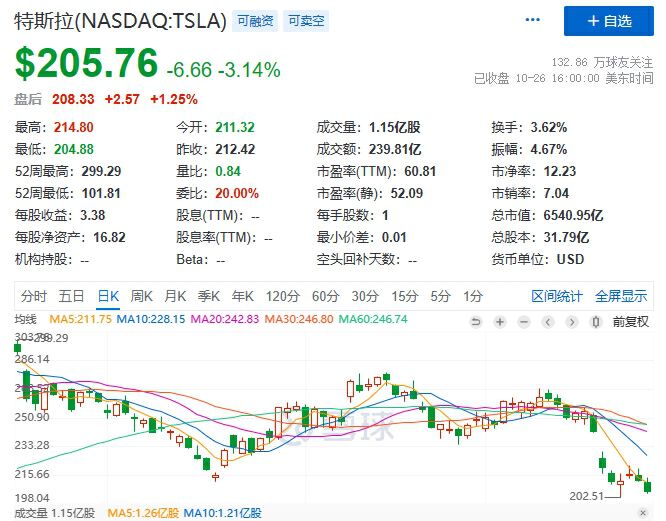This screenshot has height=521, width=666.
Task: Switch to the 日K chart tab
Action: tap(108, 296)
